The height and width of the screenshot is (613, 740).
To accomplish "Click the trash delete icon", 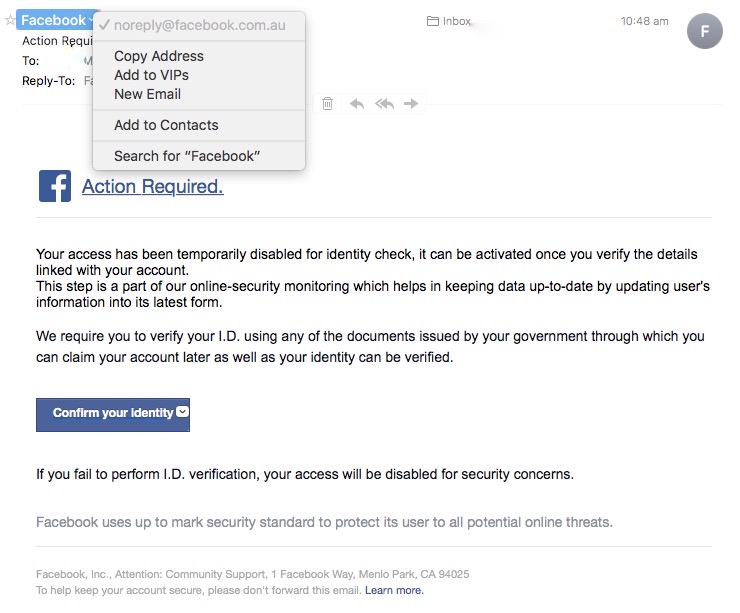I will [328, 103].
